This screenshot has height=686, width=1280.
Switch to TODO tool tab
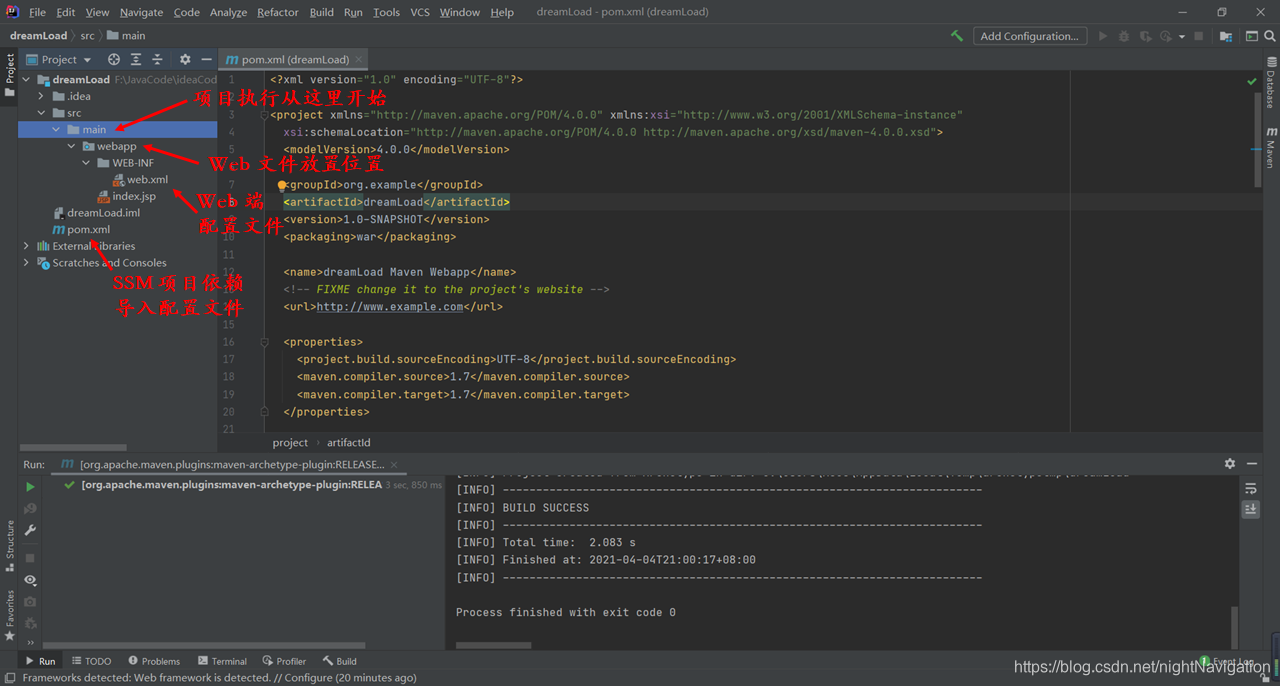[91, 661]
